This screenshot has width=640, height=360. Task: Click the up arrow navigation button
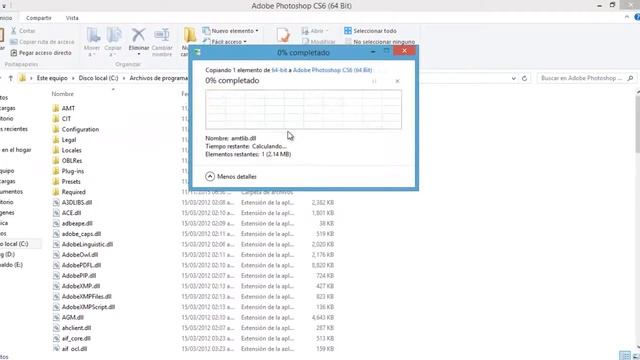click(11, 78)
